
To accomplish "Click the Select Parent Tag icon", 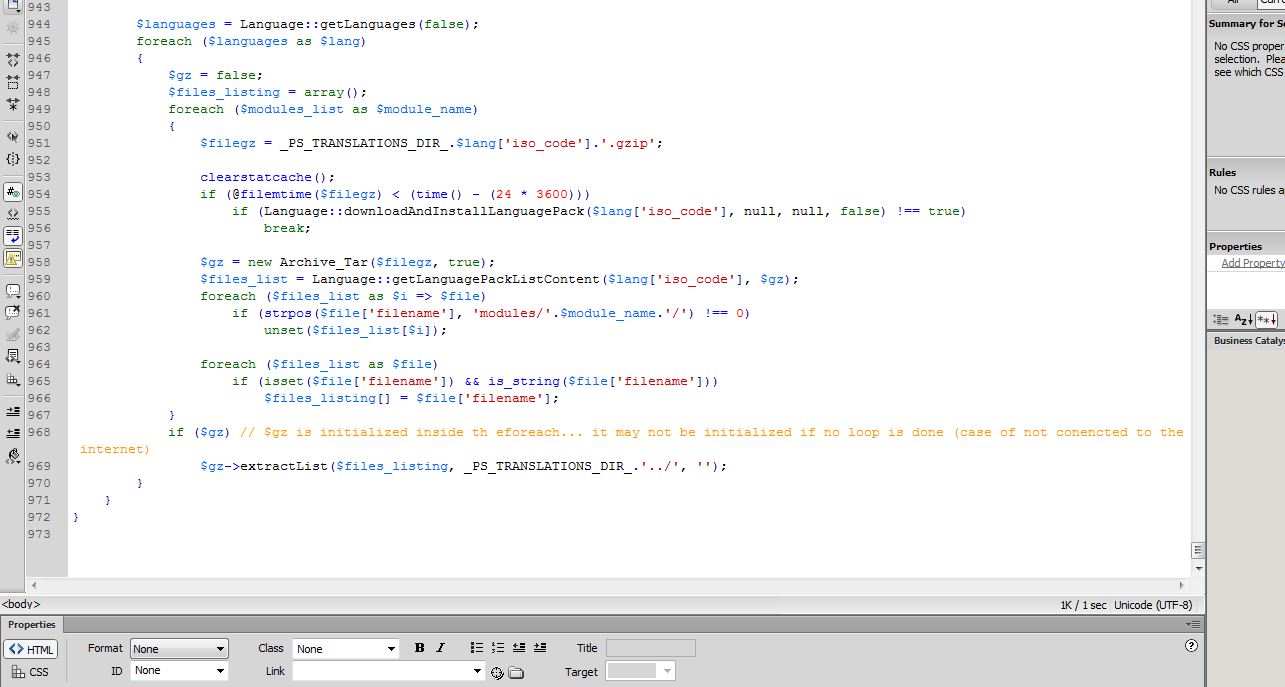I will coord(13,137).
